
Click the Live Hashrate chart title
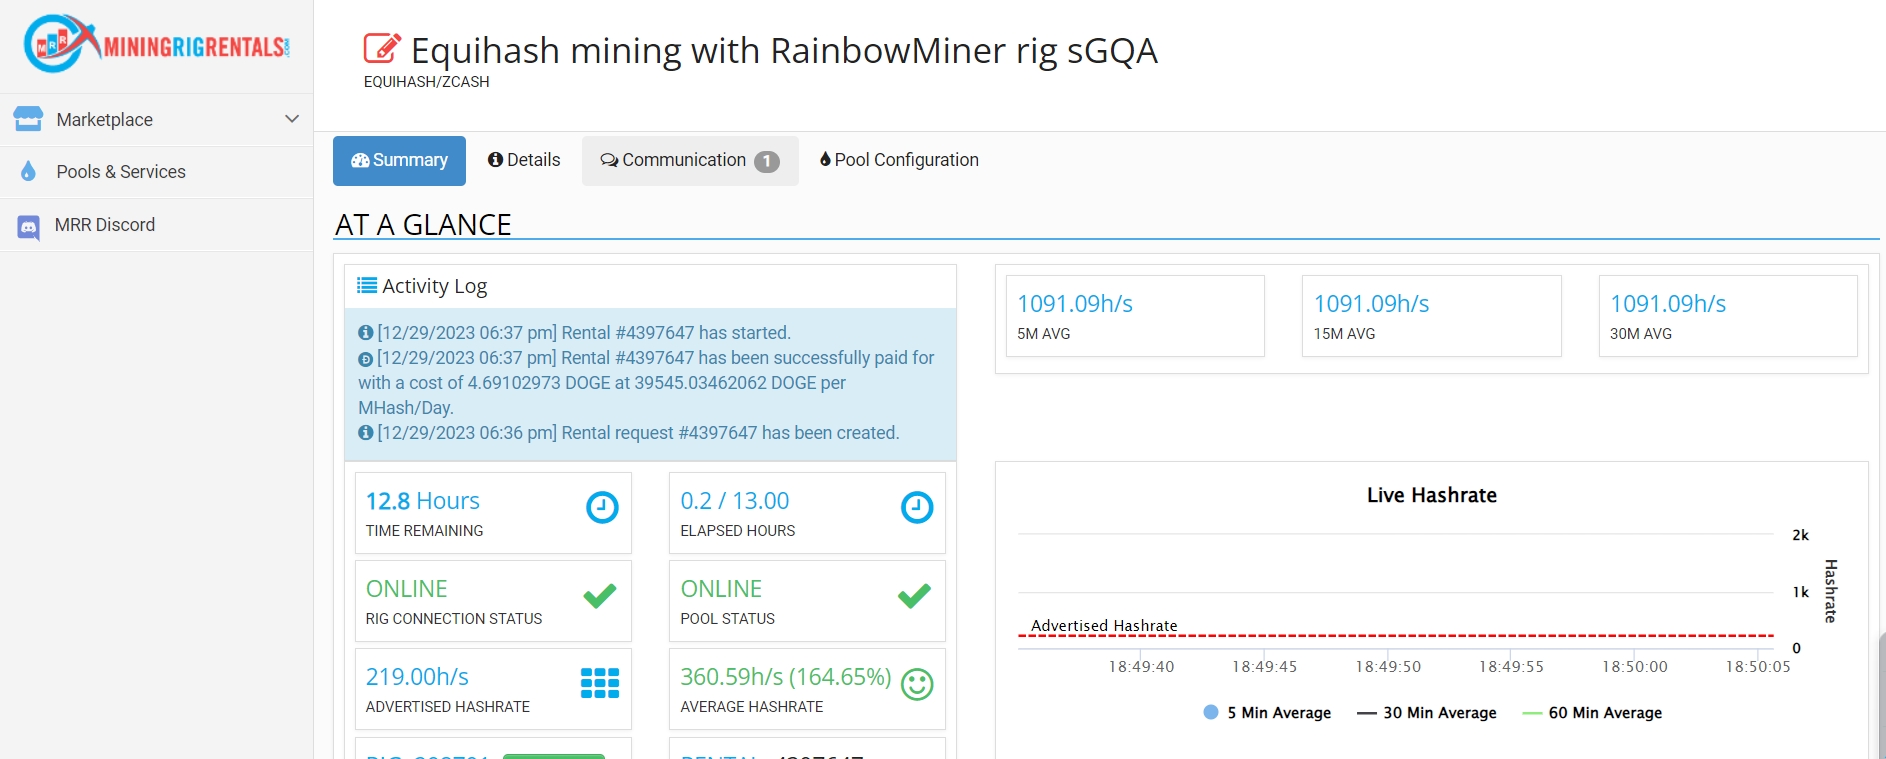click(1432, 495)
